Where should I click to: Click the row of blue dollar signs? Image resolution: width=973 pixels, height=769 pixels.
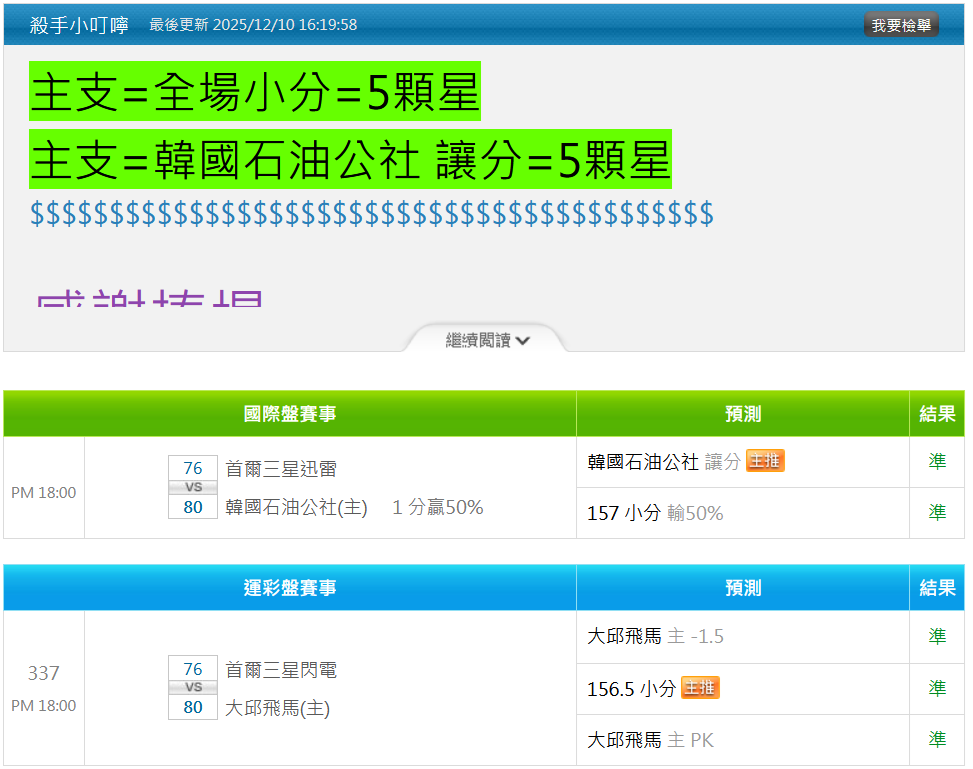[x=372, y=214]
